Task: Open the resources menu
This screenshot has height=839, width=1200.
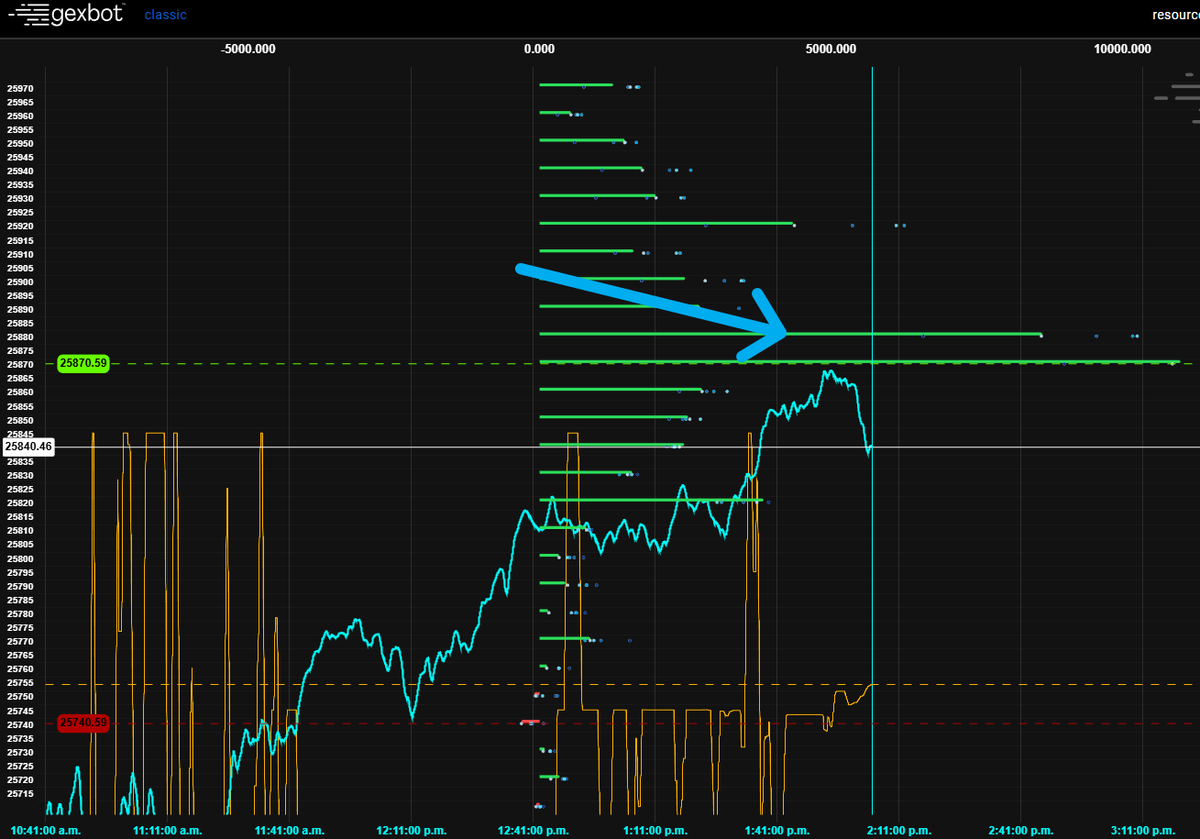Action: click(x=1180, y=14)
